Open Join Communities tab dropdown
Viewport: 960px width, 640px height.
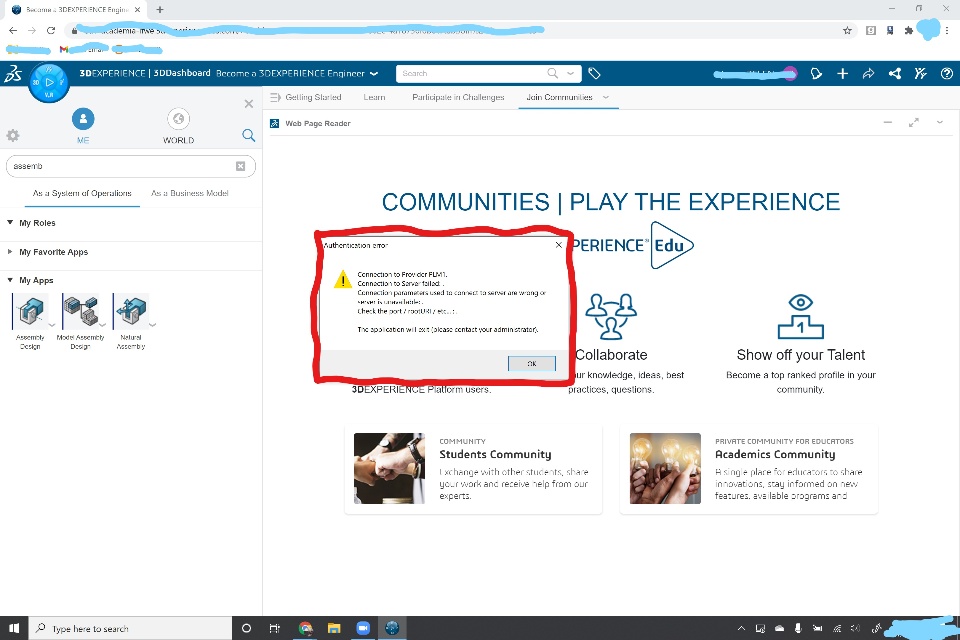(606, 97)
